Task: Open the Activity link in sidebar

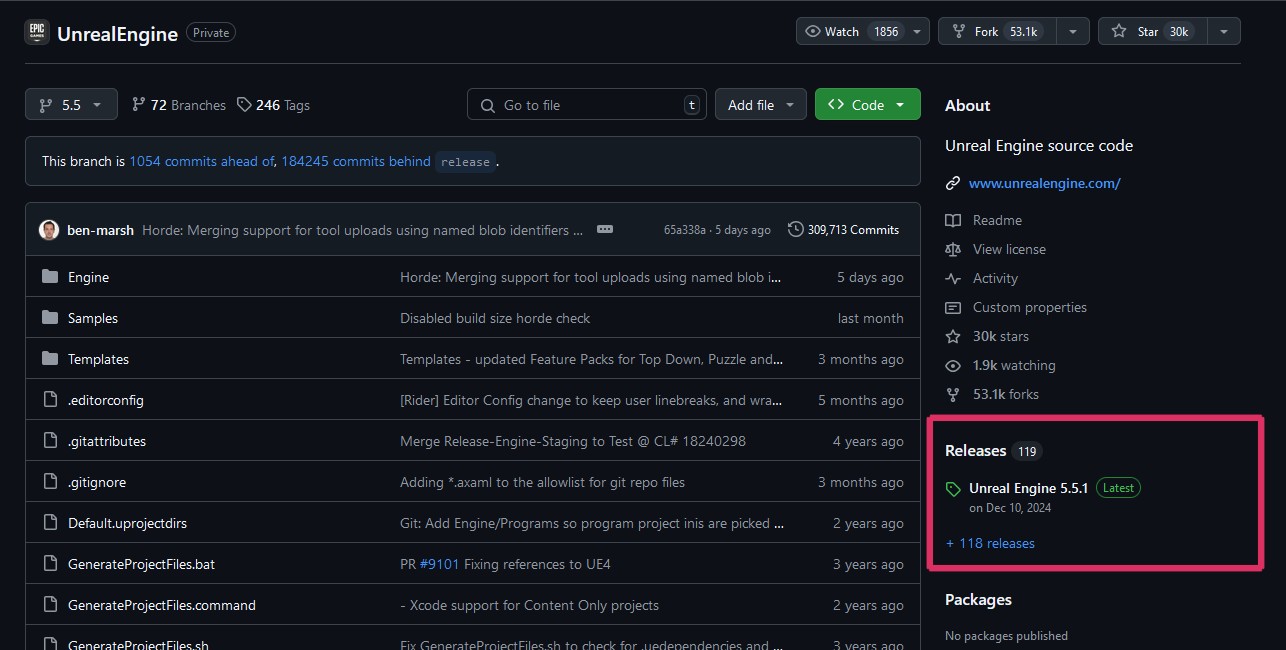Action: [994, 278]
